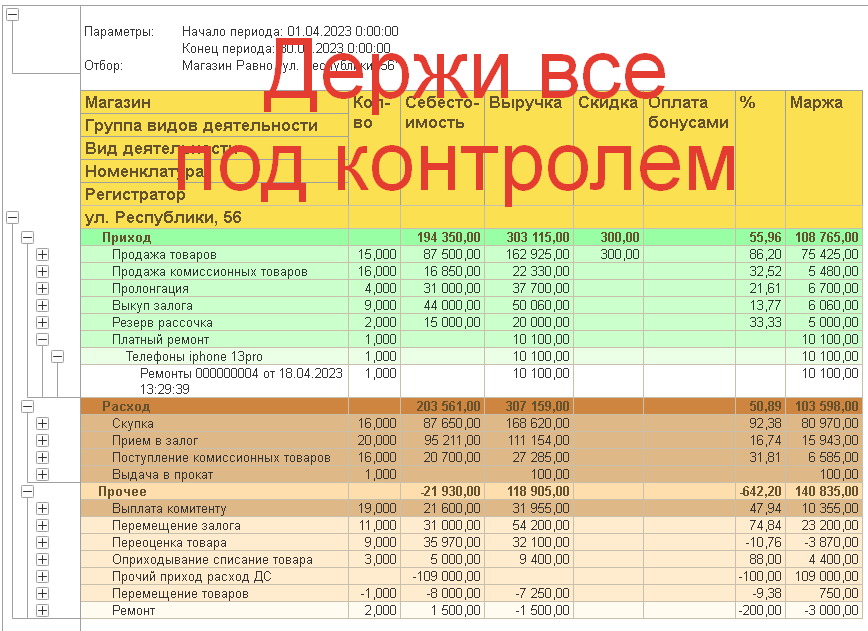
Task: Select Ремонт percent value -200,00
Action: click(760, 611)
